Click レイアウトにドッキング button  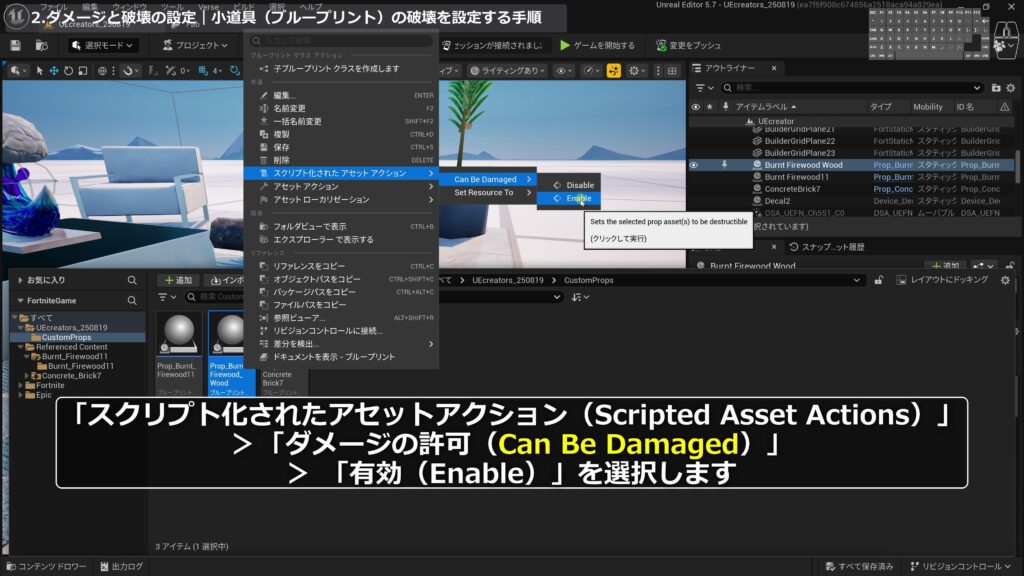point(942,280)
